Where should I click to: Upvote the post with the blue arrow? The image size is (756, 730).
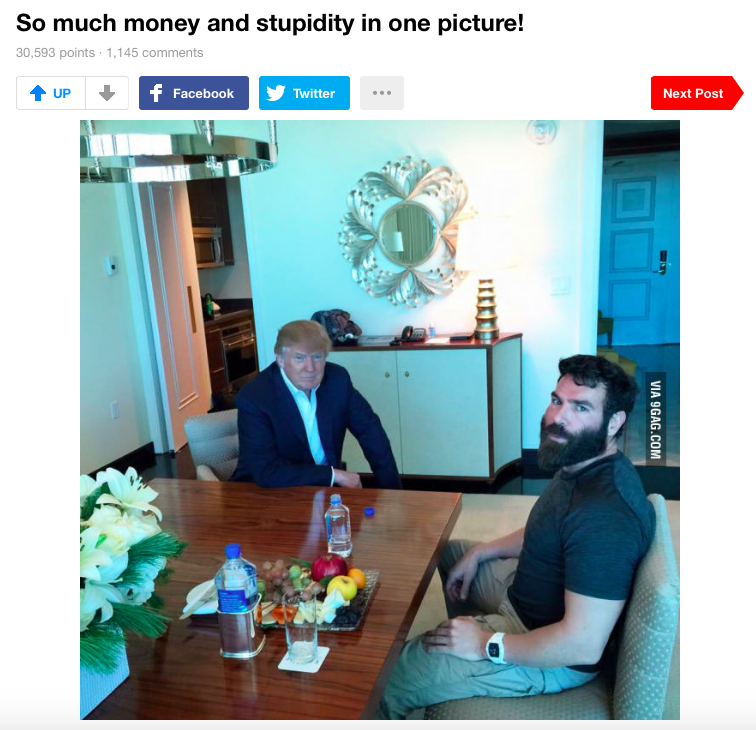[38, 93]
